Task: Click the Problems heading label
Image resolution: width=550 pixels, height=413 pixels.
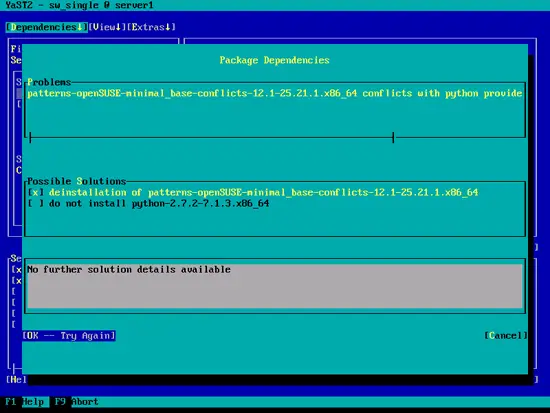Action: 49,82
